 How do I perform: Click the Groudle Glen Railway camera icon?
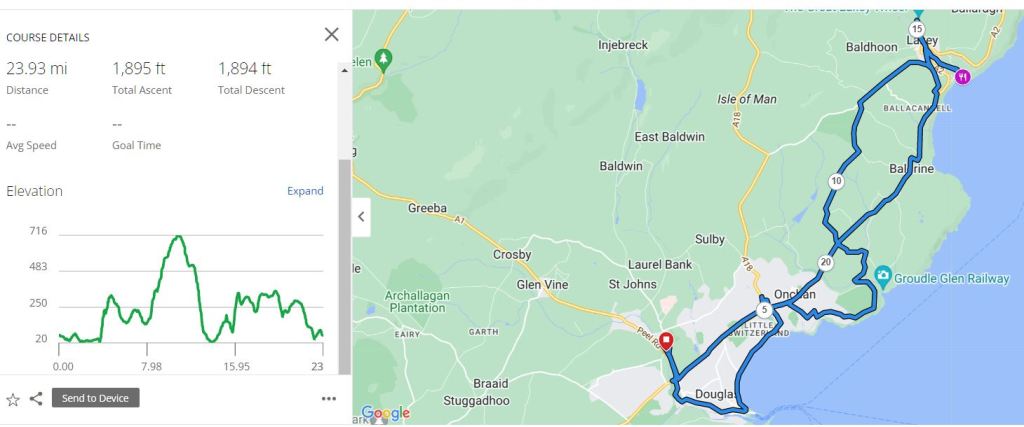click(x=883, y=275)
